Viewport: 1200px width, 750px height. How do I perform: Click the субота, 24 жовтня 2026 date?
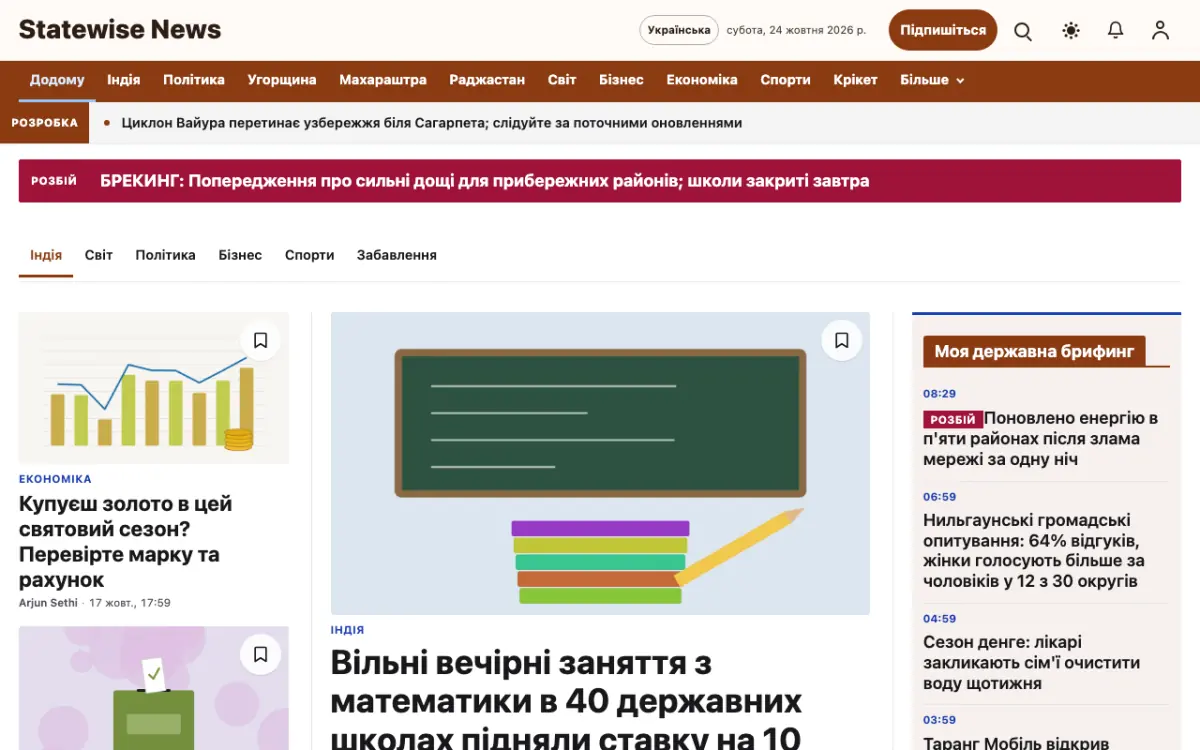pos(796,30)
